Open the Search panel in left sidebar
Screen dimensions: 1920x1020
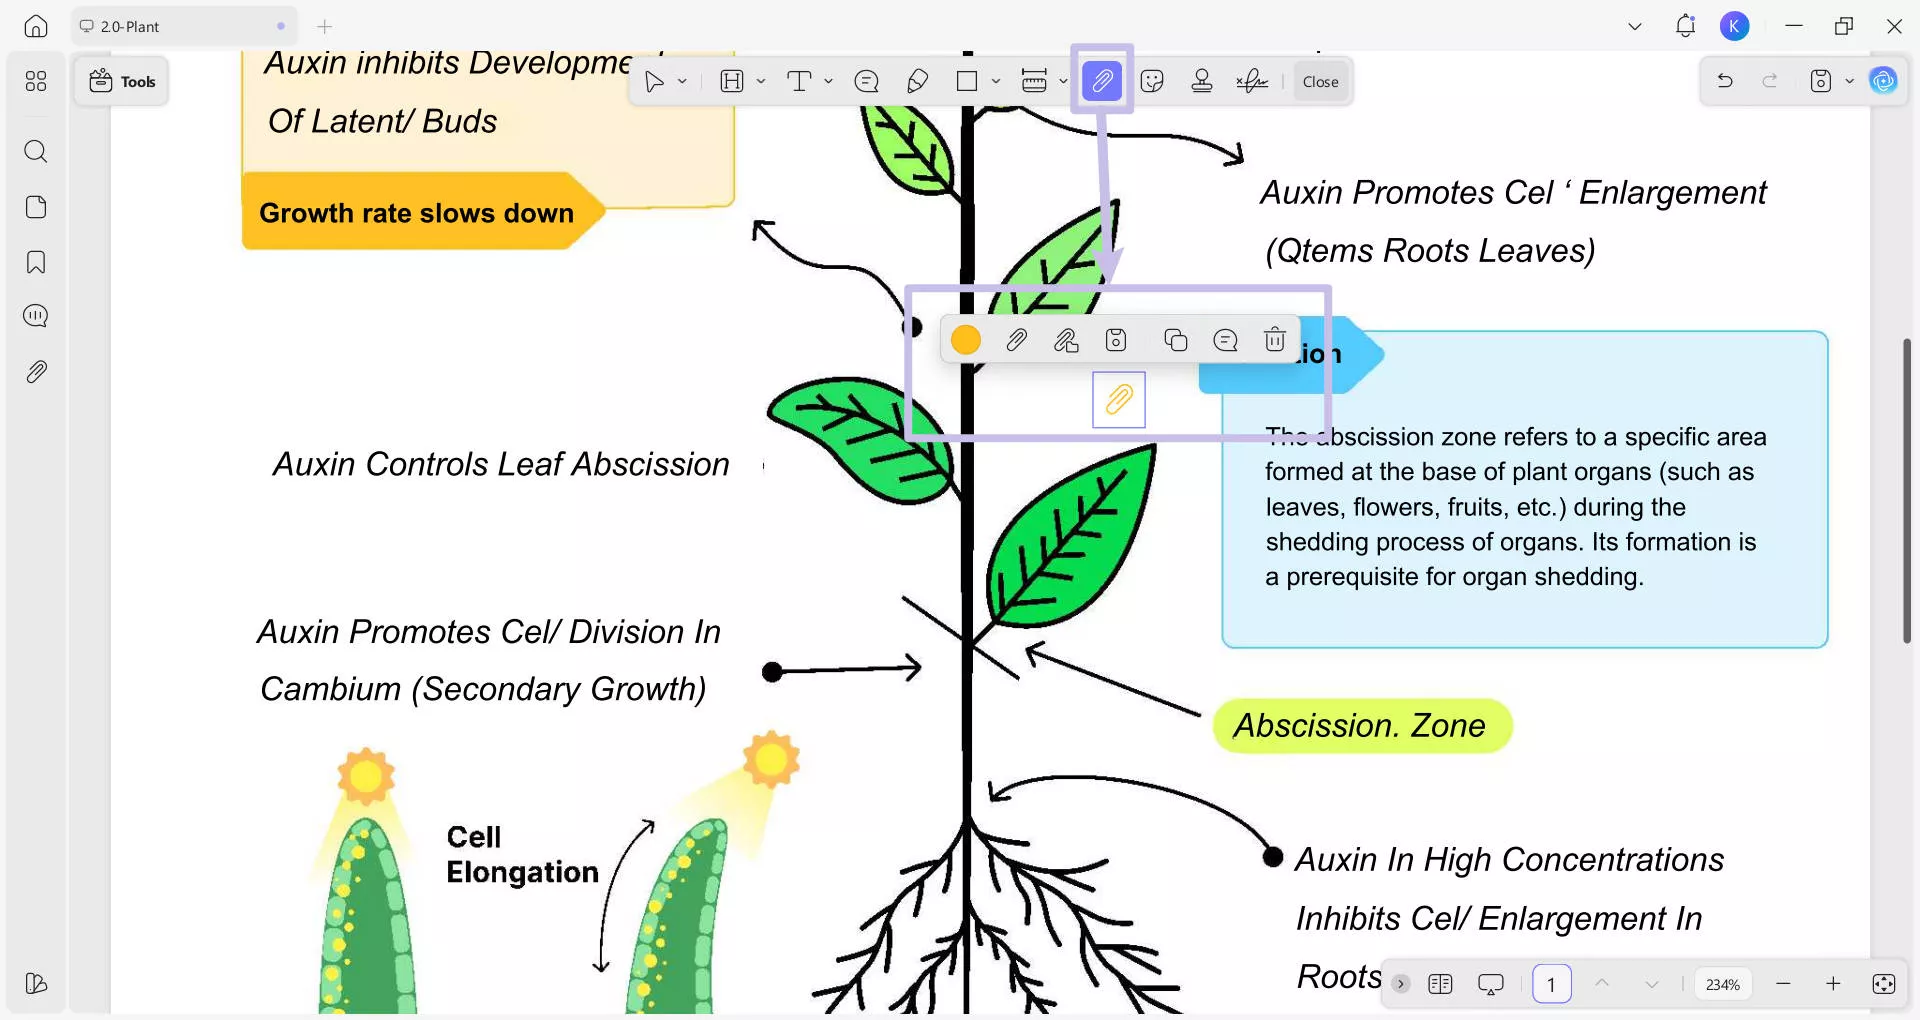(x=36, y=151)
